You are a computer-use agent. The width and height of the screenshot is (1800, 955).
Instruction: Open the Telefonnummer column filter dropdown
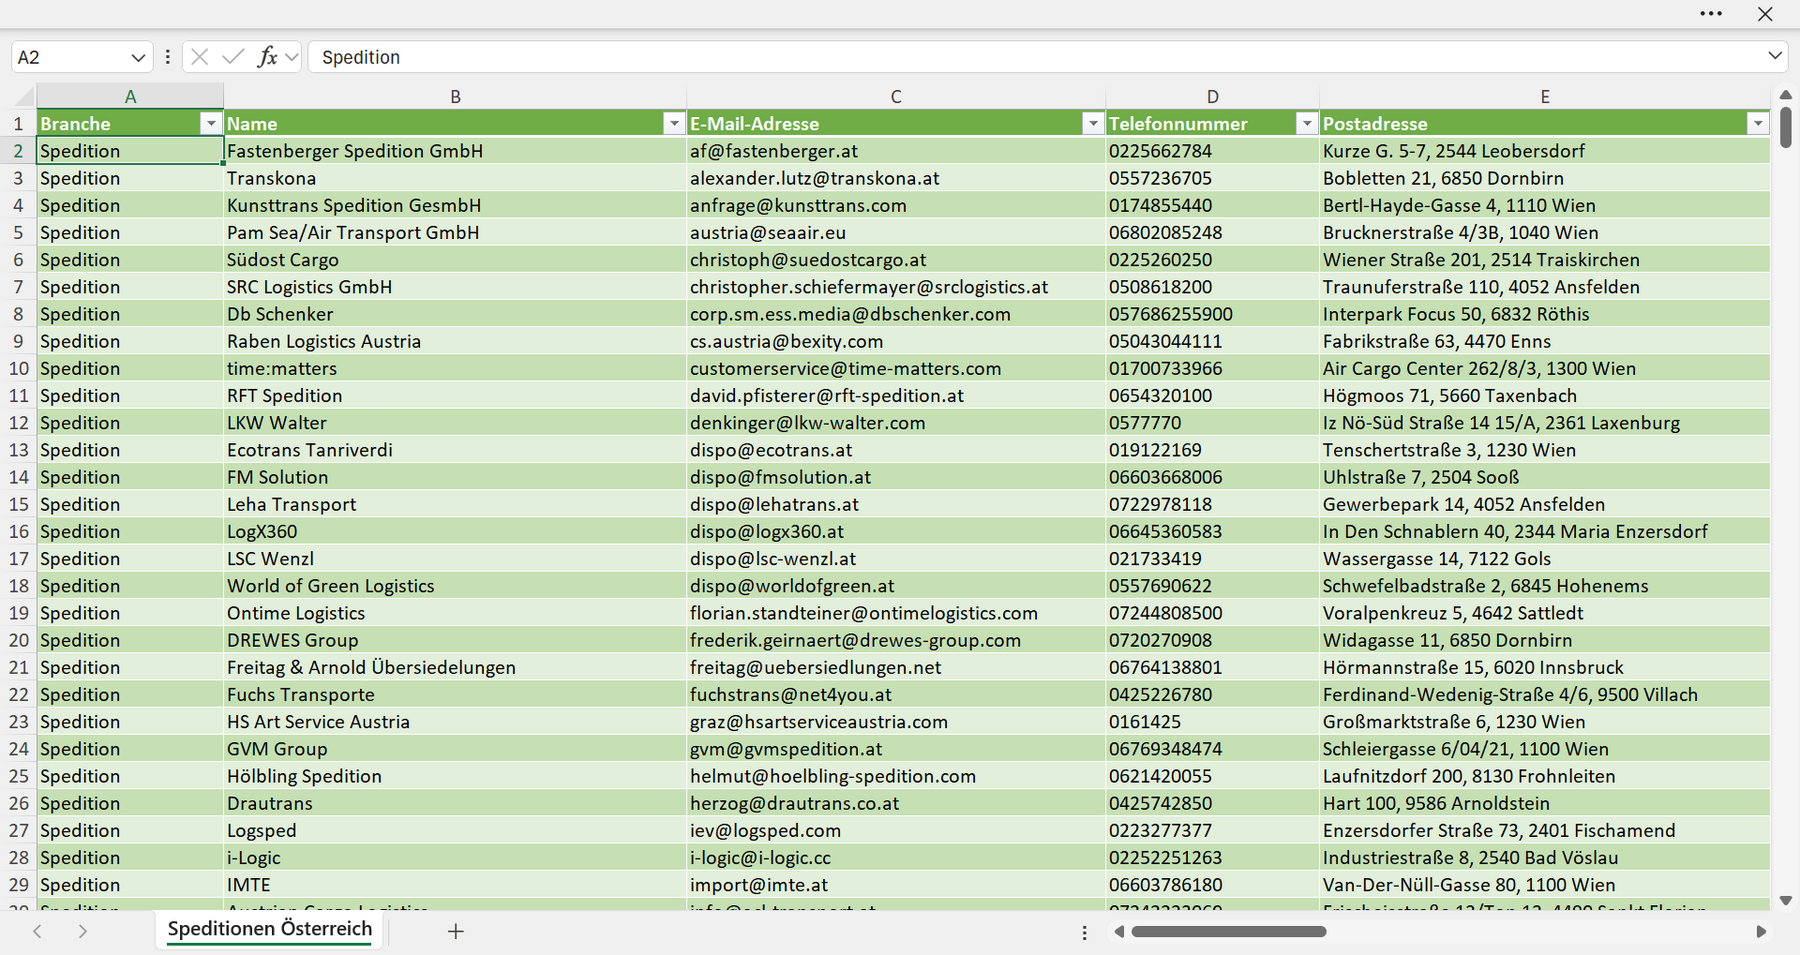(1306, 123)
